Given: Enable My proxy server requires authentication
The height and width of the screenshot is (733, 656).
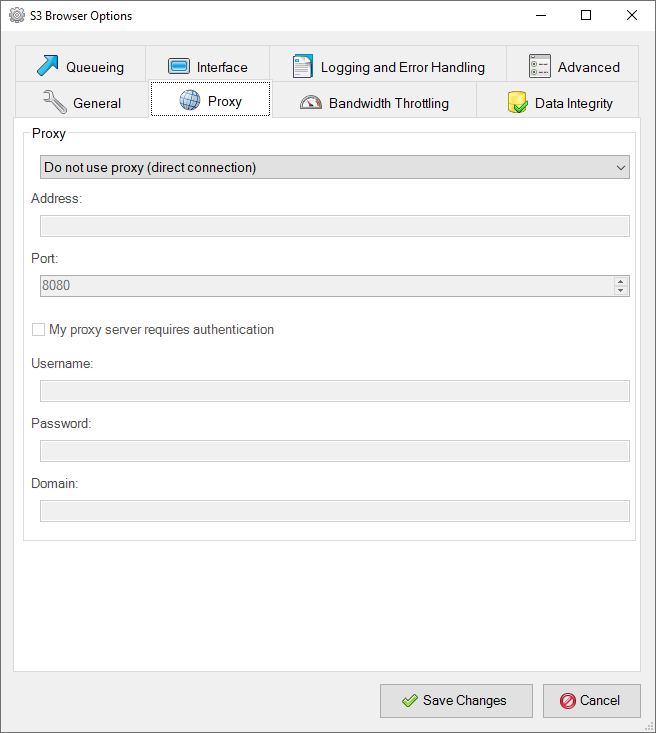Looking at the screenshot, I should (38, 330).
